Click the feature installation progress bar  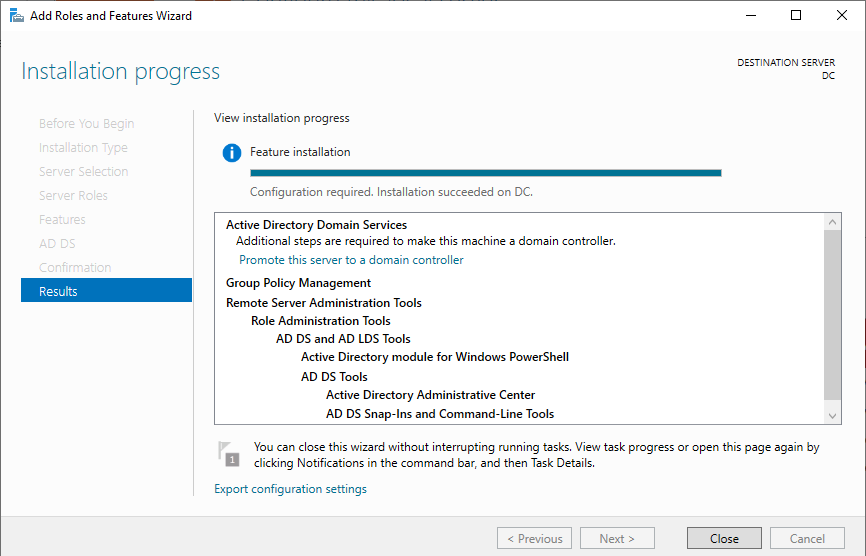[485, 173]
